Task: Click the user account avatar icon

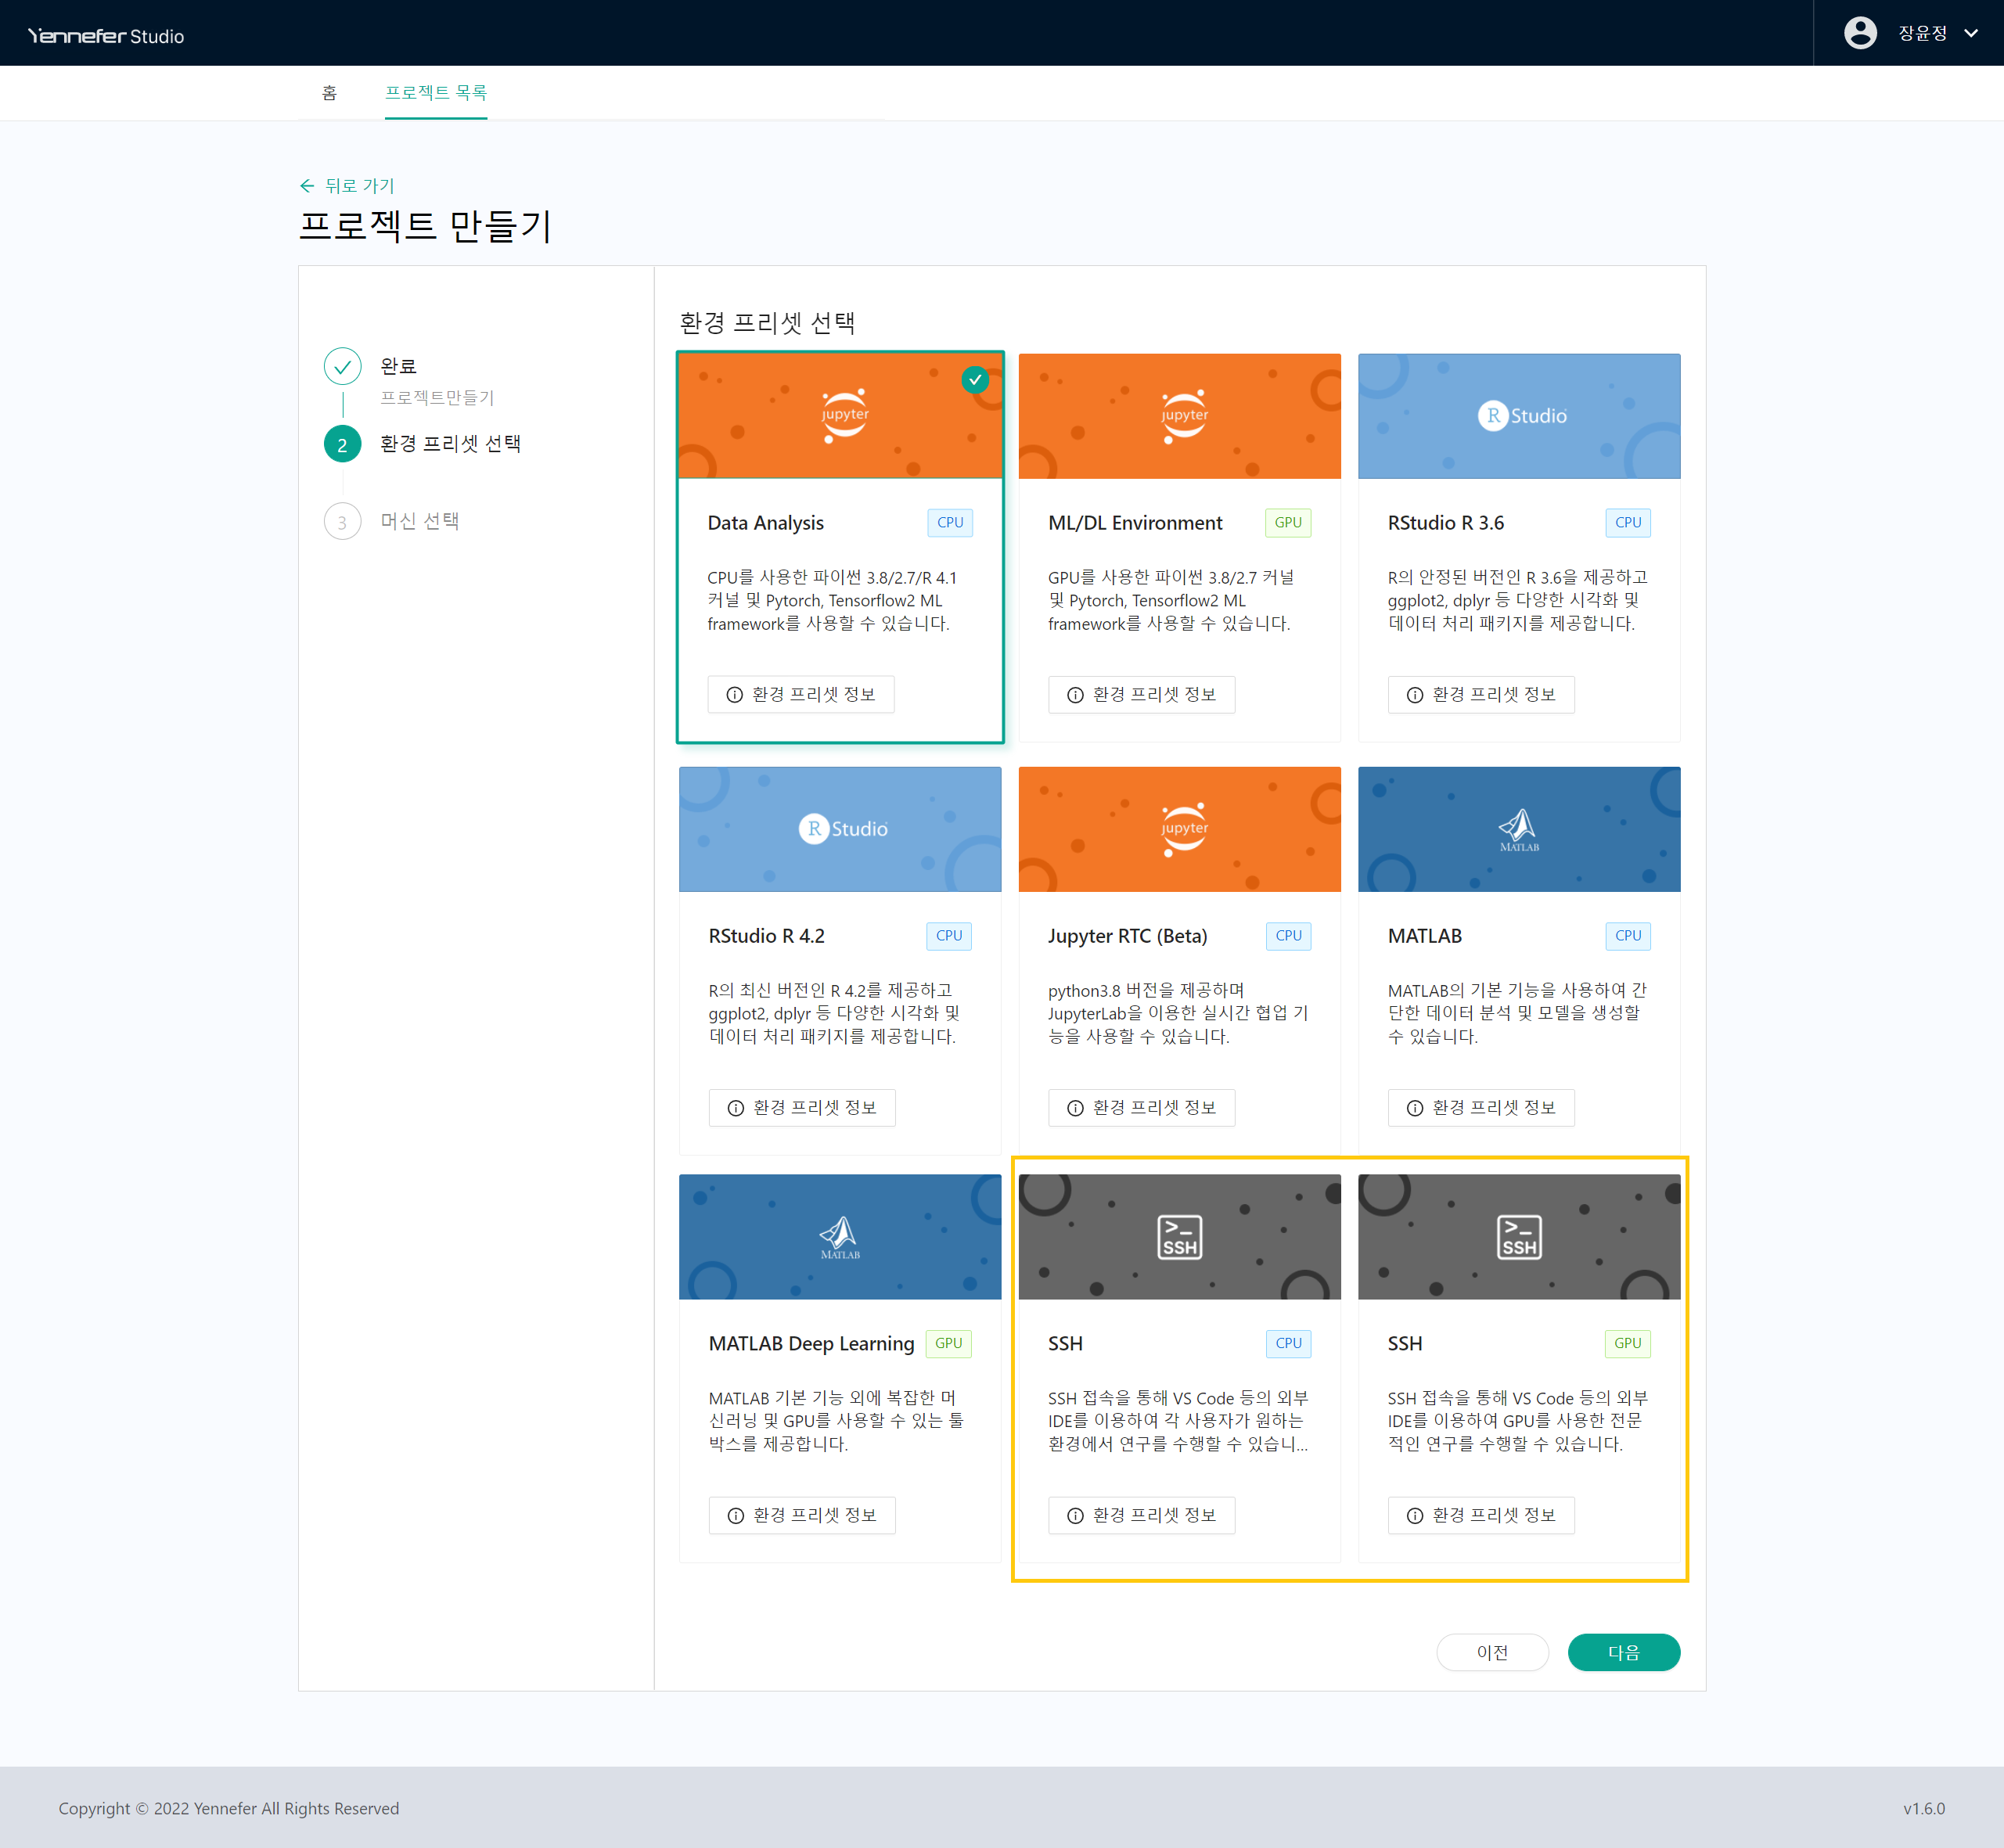Action: (x=1859, y=33)
